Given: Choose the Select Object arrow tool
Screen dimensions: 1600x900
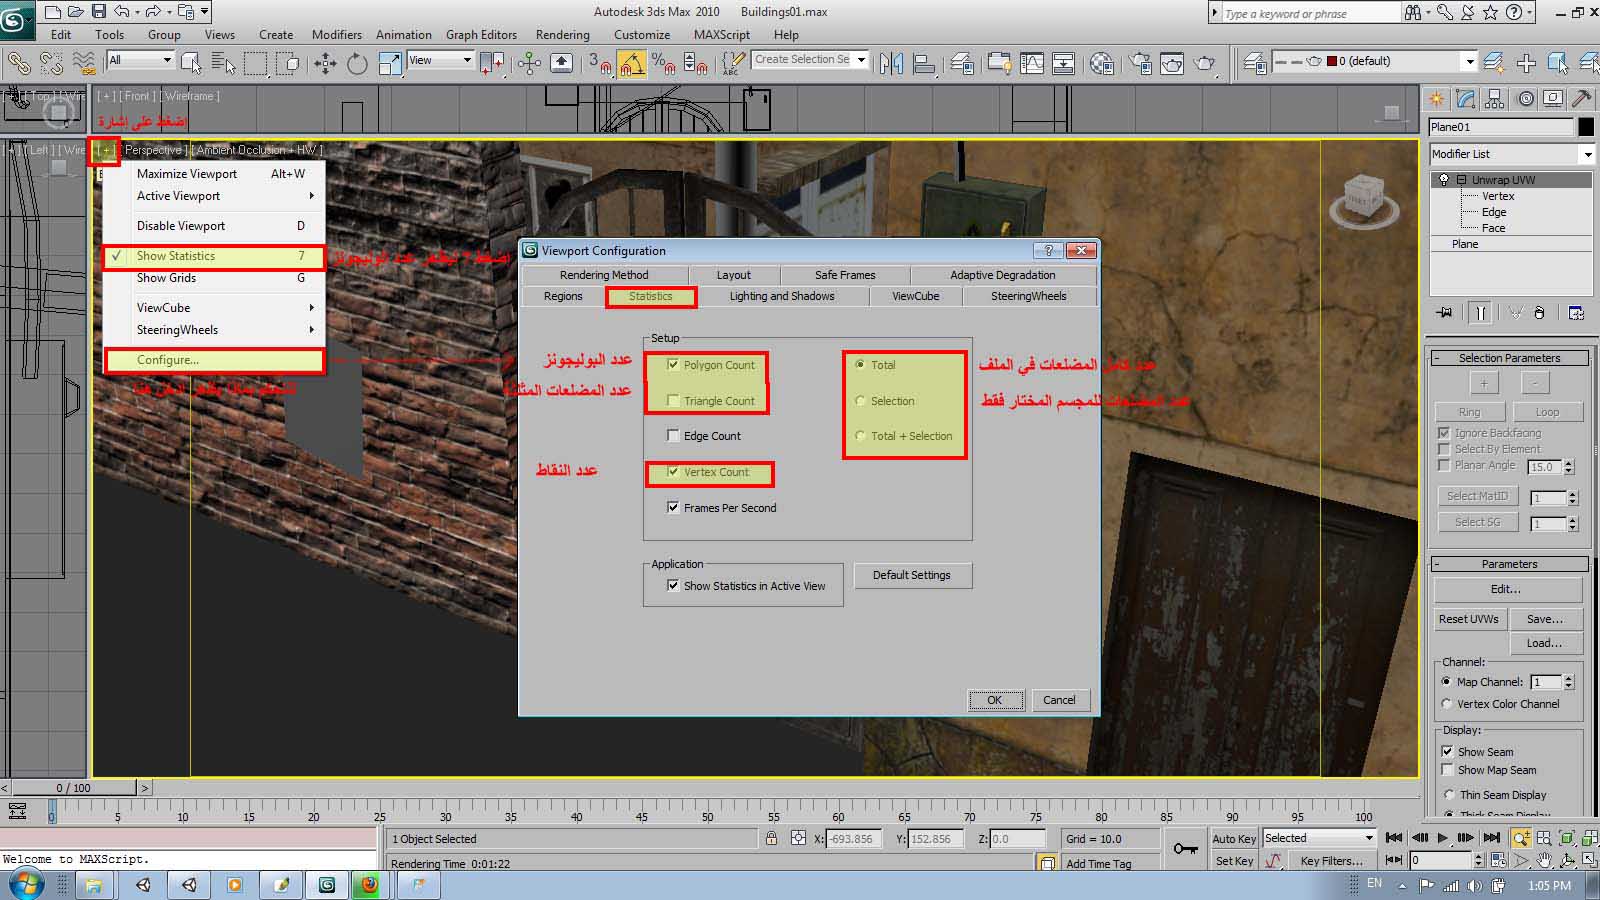Looking at the screenshot, I should pyautogui.click(x=191, y=63).
